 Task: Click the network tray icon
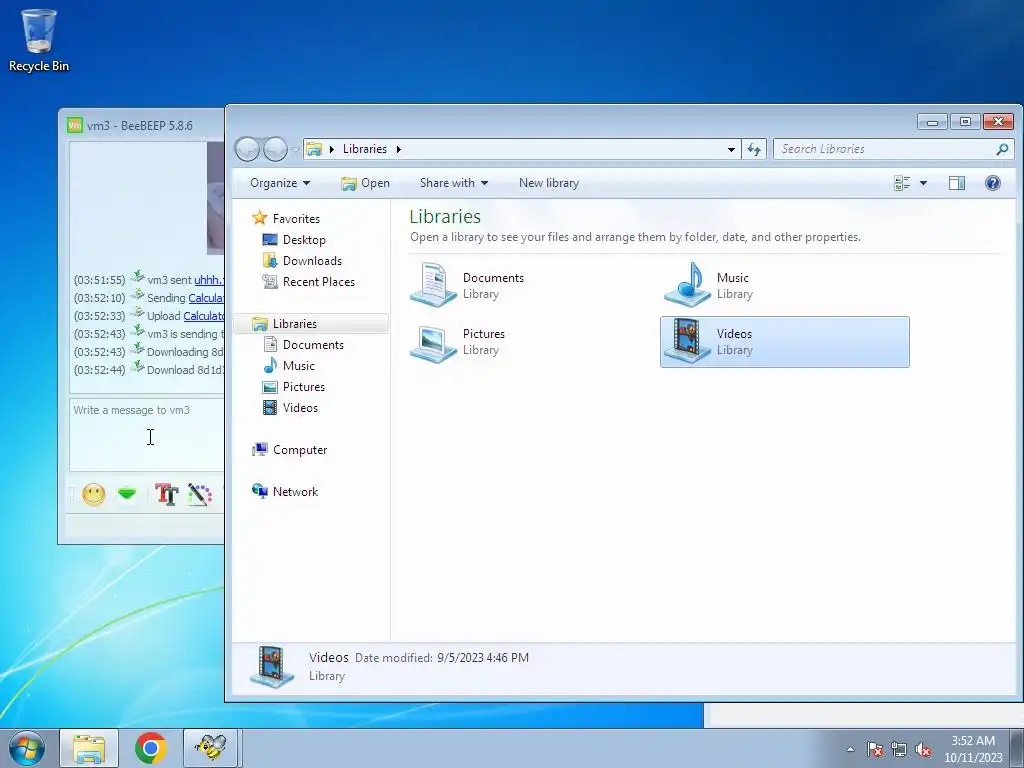tap(899, 750)
